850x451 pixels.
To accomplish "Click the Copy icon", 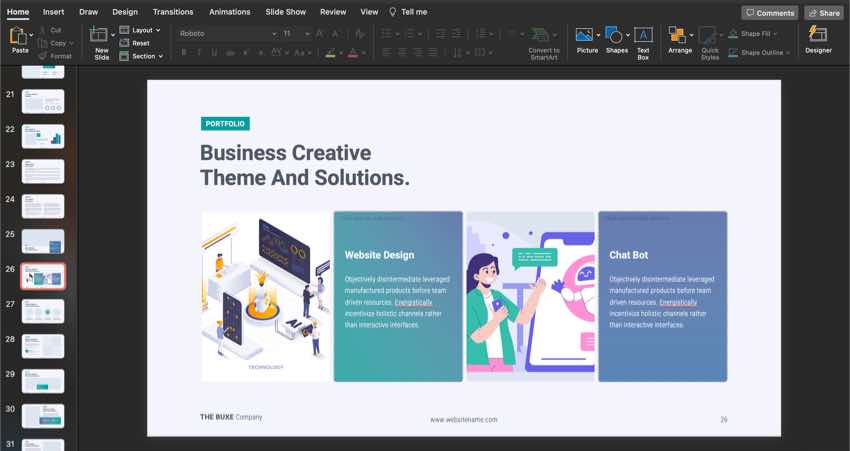I will point(43,43).
